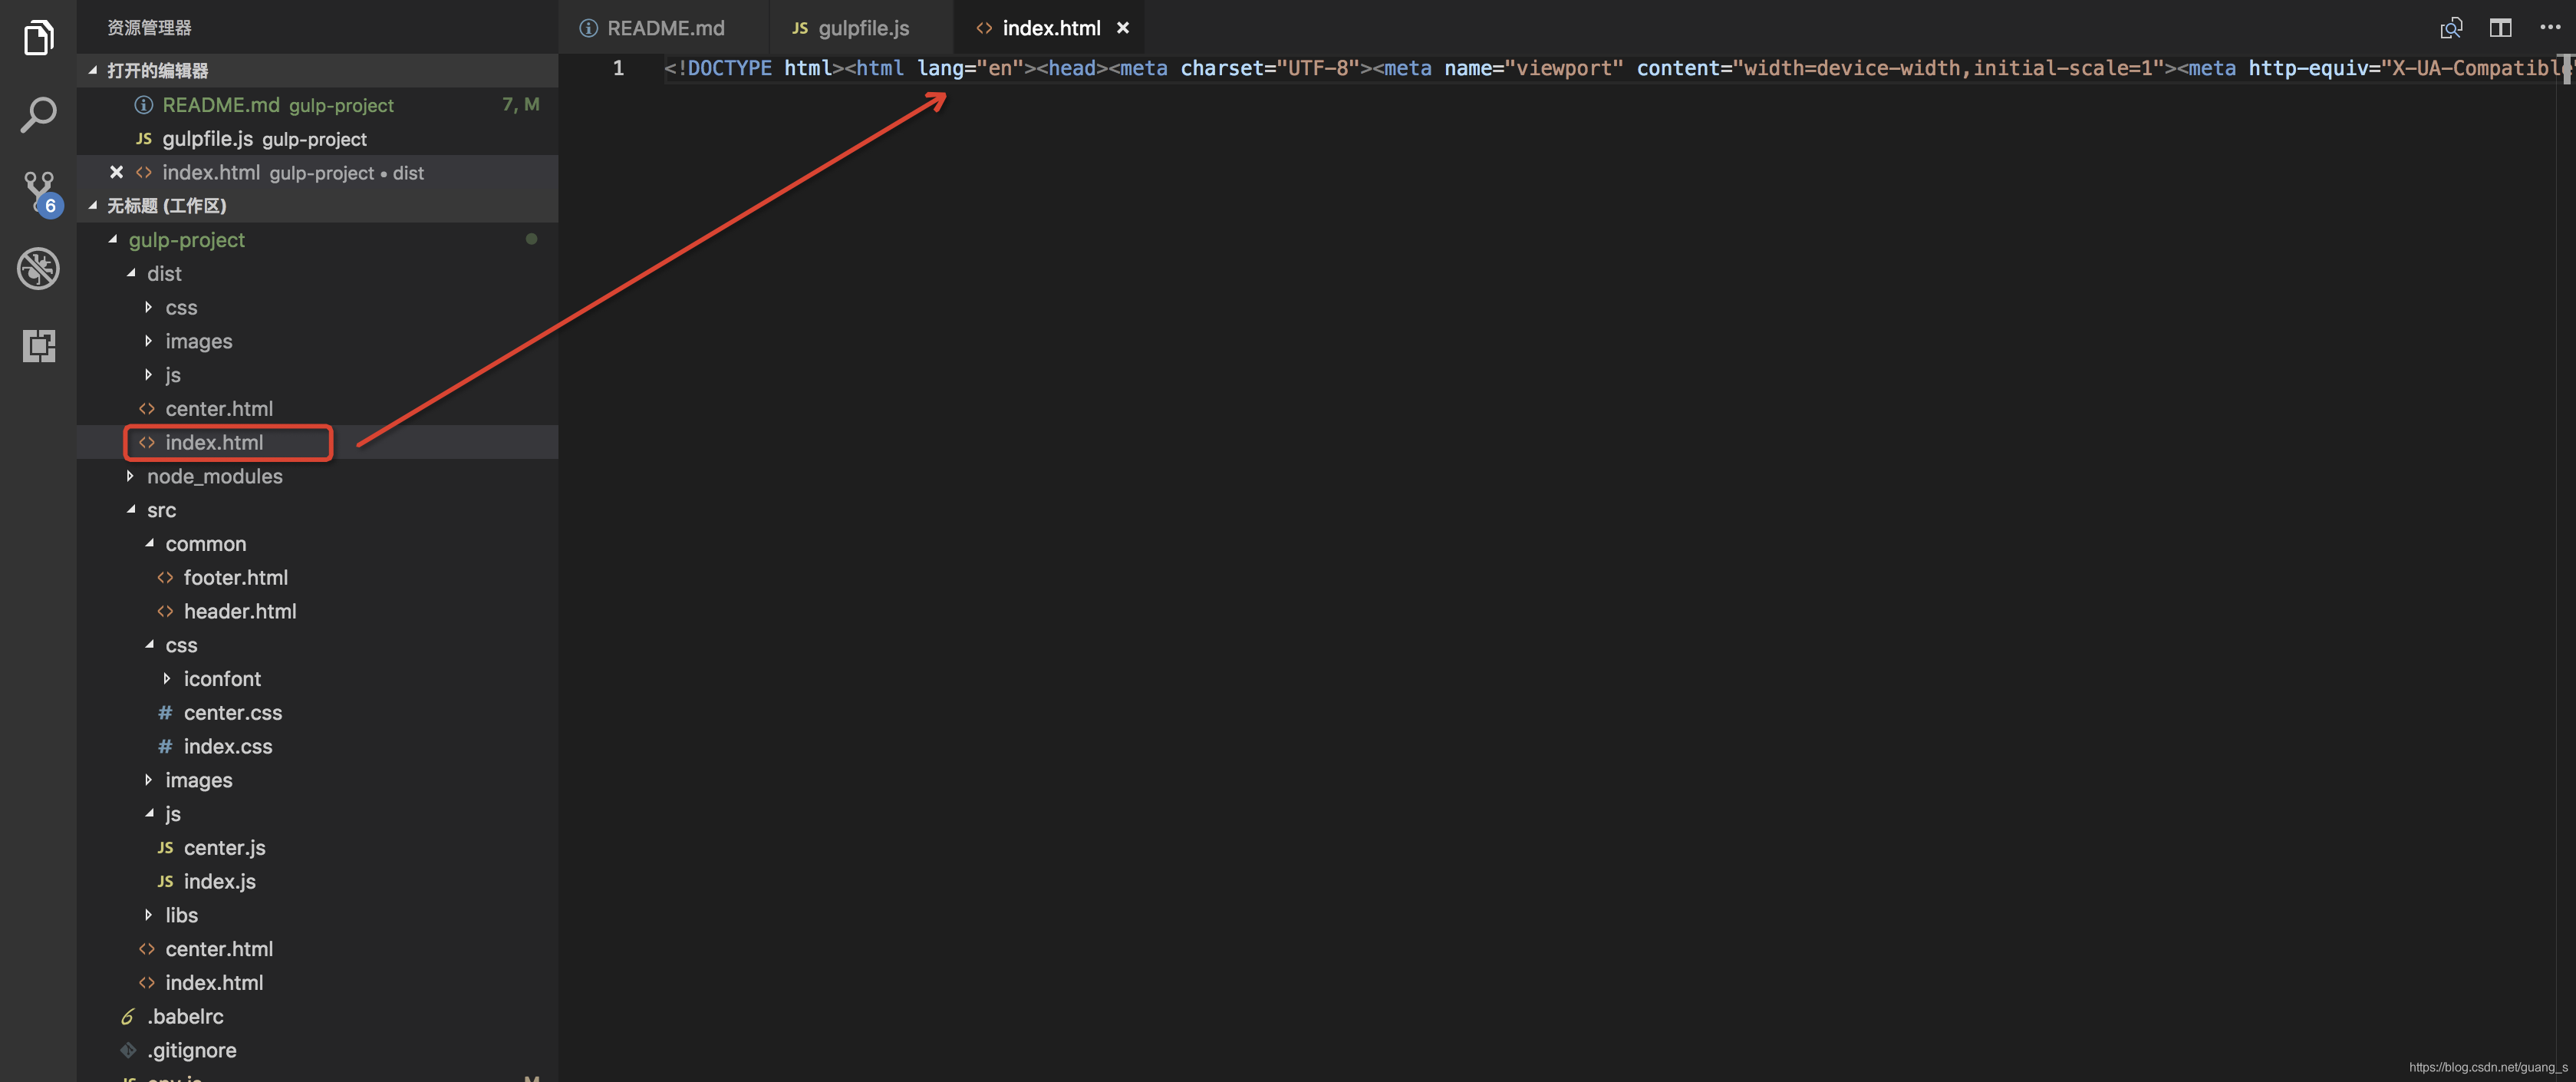Click the 7, M status beside README.md
2576x1082 pixels.
click(x=520, y=104)
